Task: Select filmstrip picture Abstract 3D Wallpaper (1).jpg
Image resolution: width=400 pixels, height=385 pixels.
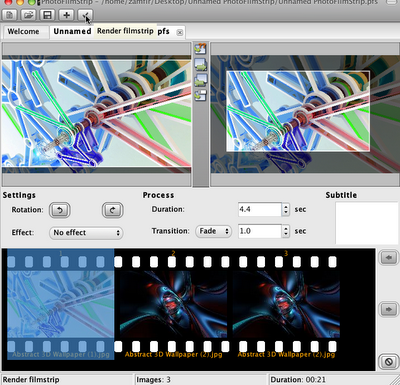Action: pos(61,304)
